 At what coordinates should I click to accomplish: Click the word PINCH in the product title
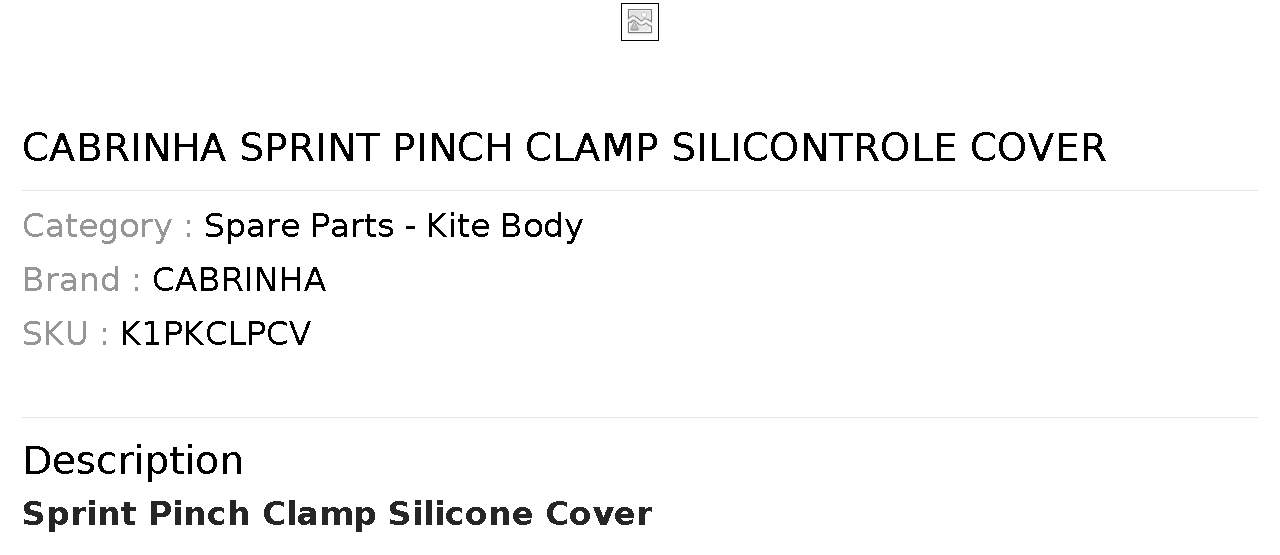pos(454,148)
